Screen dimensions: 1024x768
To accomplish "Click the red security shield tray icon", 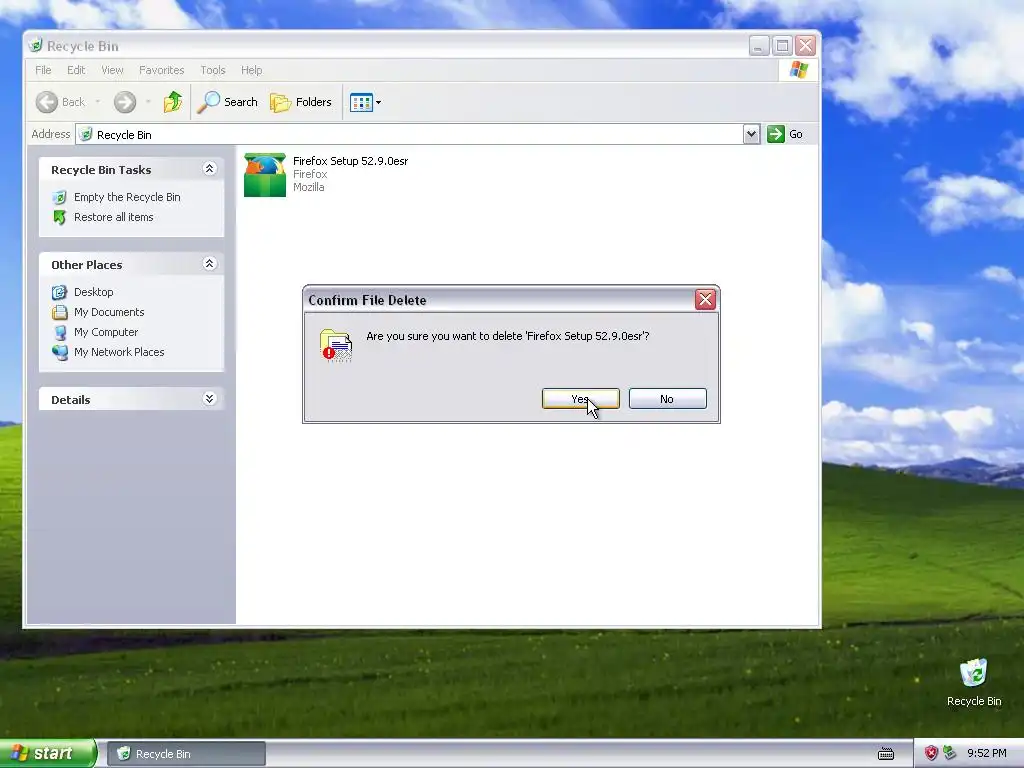I will [931, 754].
